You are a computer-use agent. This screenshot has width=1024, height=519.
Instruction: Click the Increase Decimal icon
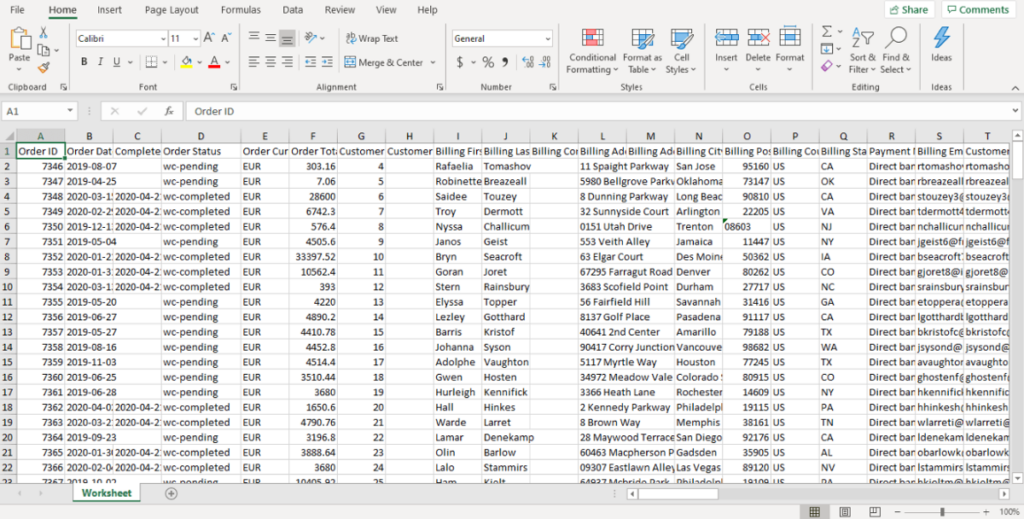528,63
